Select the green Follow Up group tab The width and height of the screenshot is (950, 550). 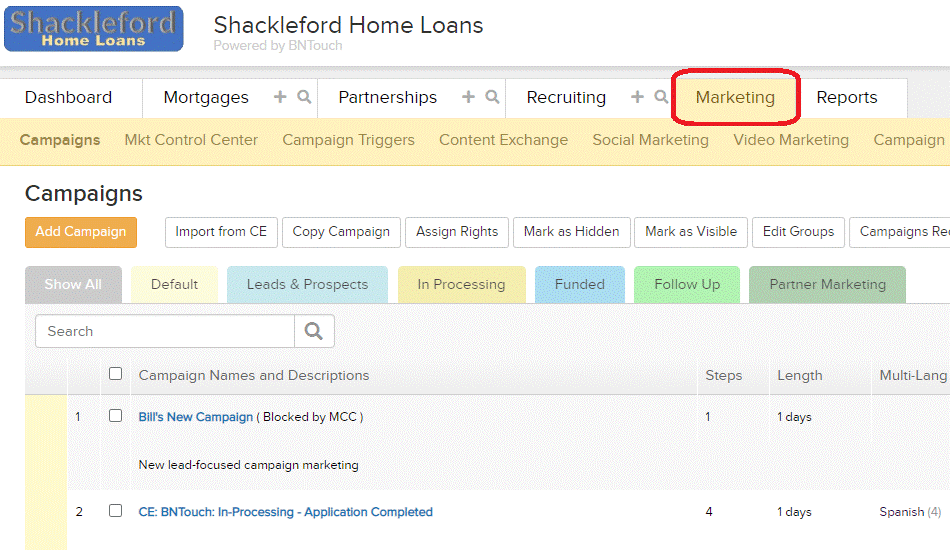pyautogui.click(x=687, y=284)
